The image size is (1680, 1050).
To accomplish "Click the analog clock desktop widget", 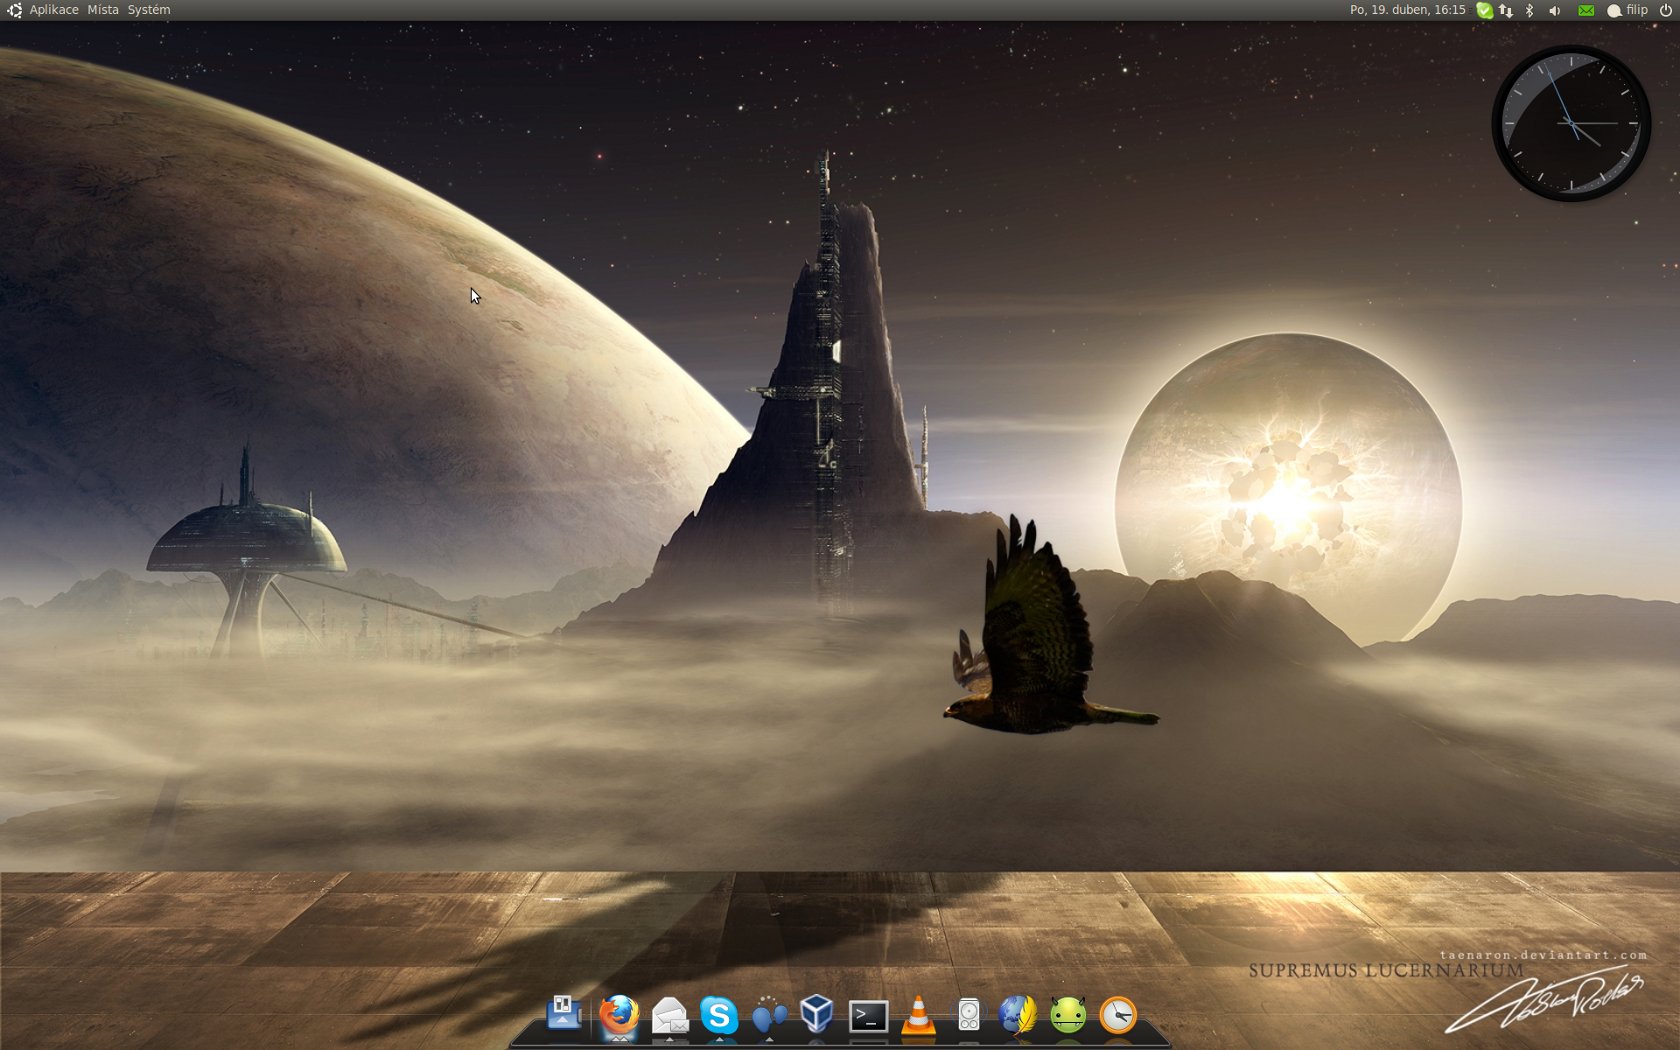I will tap(1571, 123).
